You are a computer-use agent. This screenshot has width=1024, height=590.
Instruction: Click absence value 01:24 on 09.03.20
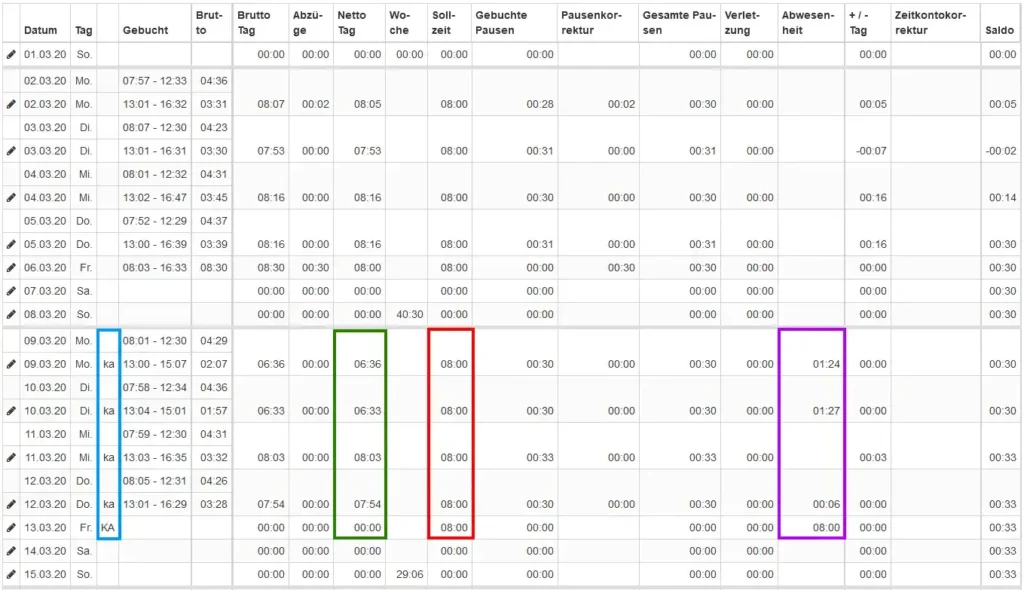pos(826,364)
